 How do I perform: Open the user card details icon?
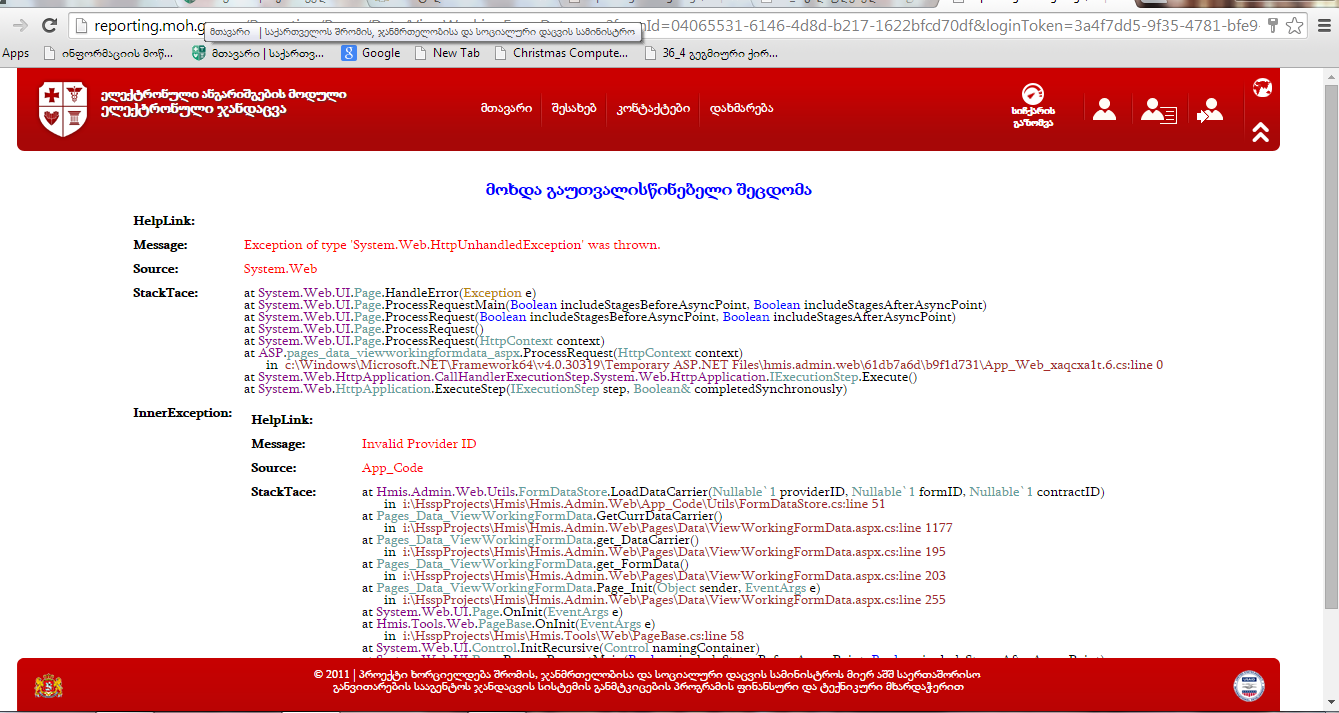click(x=1157, y=109)
